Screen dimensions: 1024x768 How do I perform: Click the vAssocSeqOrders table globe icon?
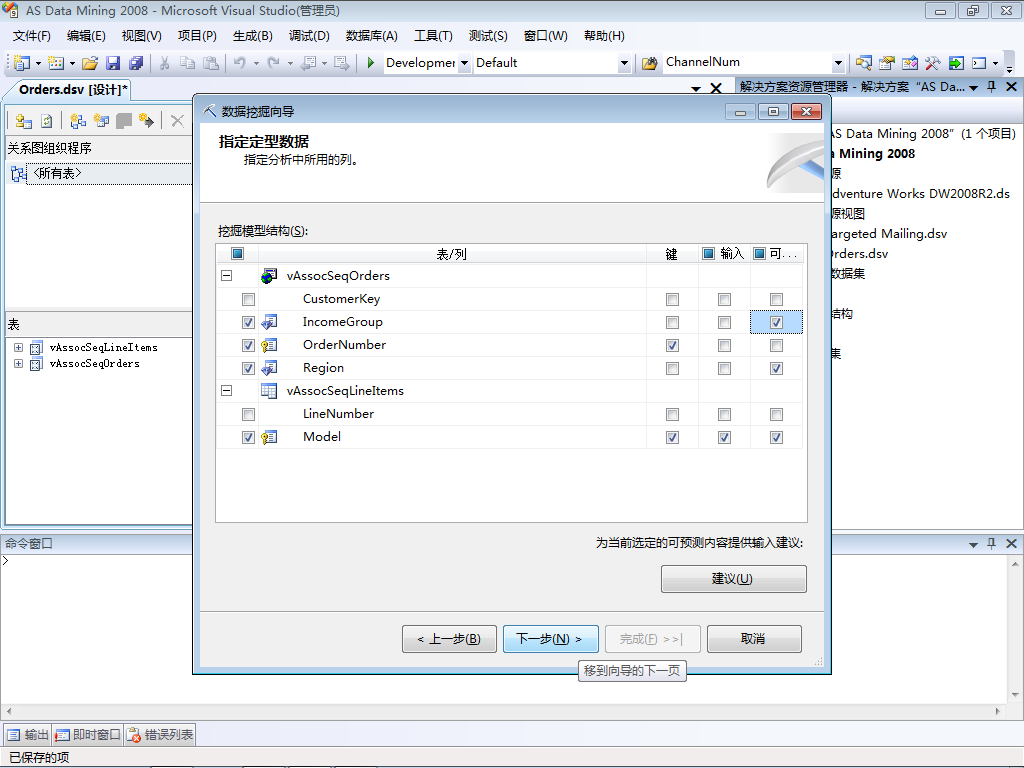269,276
